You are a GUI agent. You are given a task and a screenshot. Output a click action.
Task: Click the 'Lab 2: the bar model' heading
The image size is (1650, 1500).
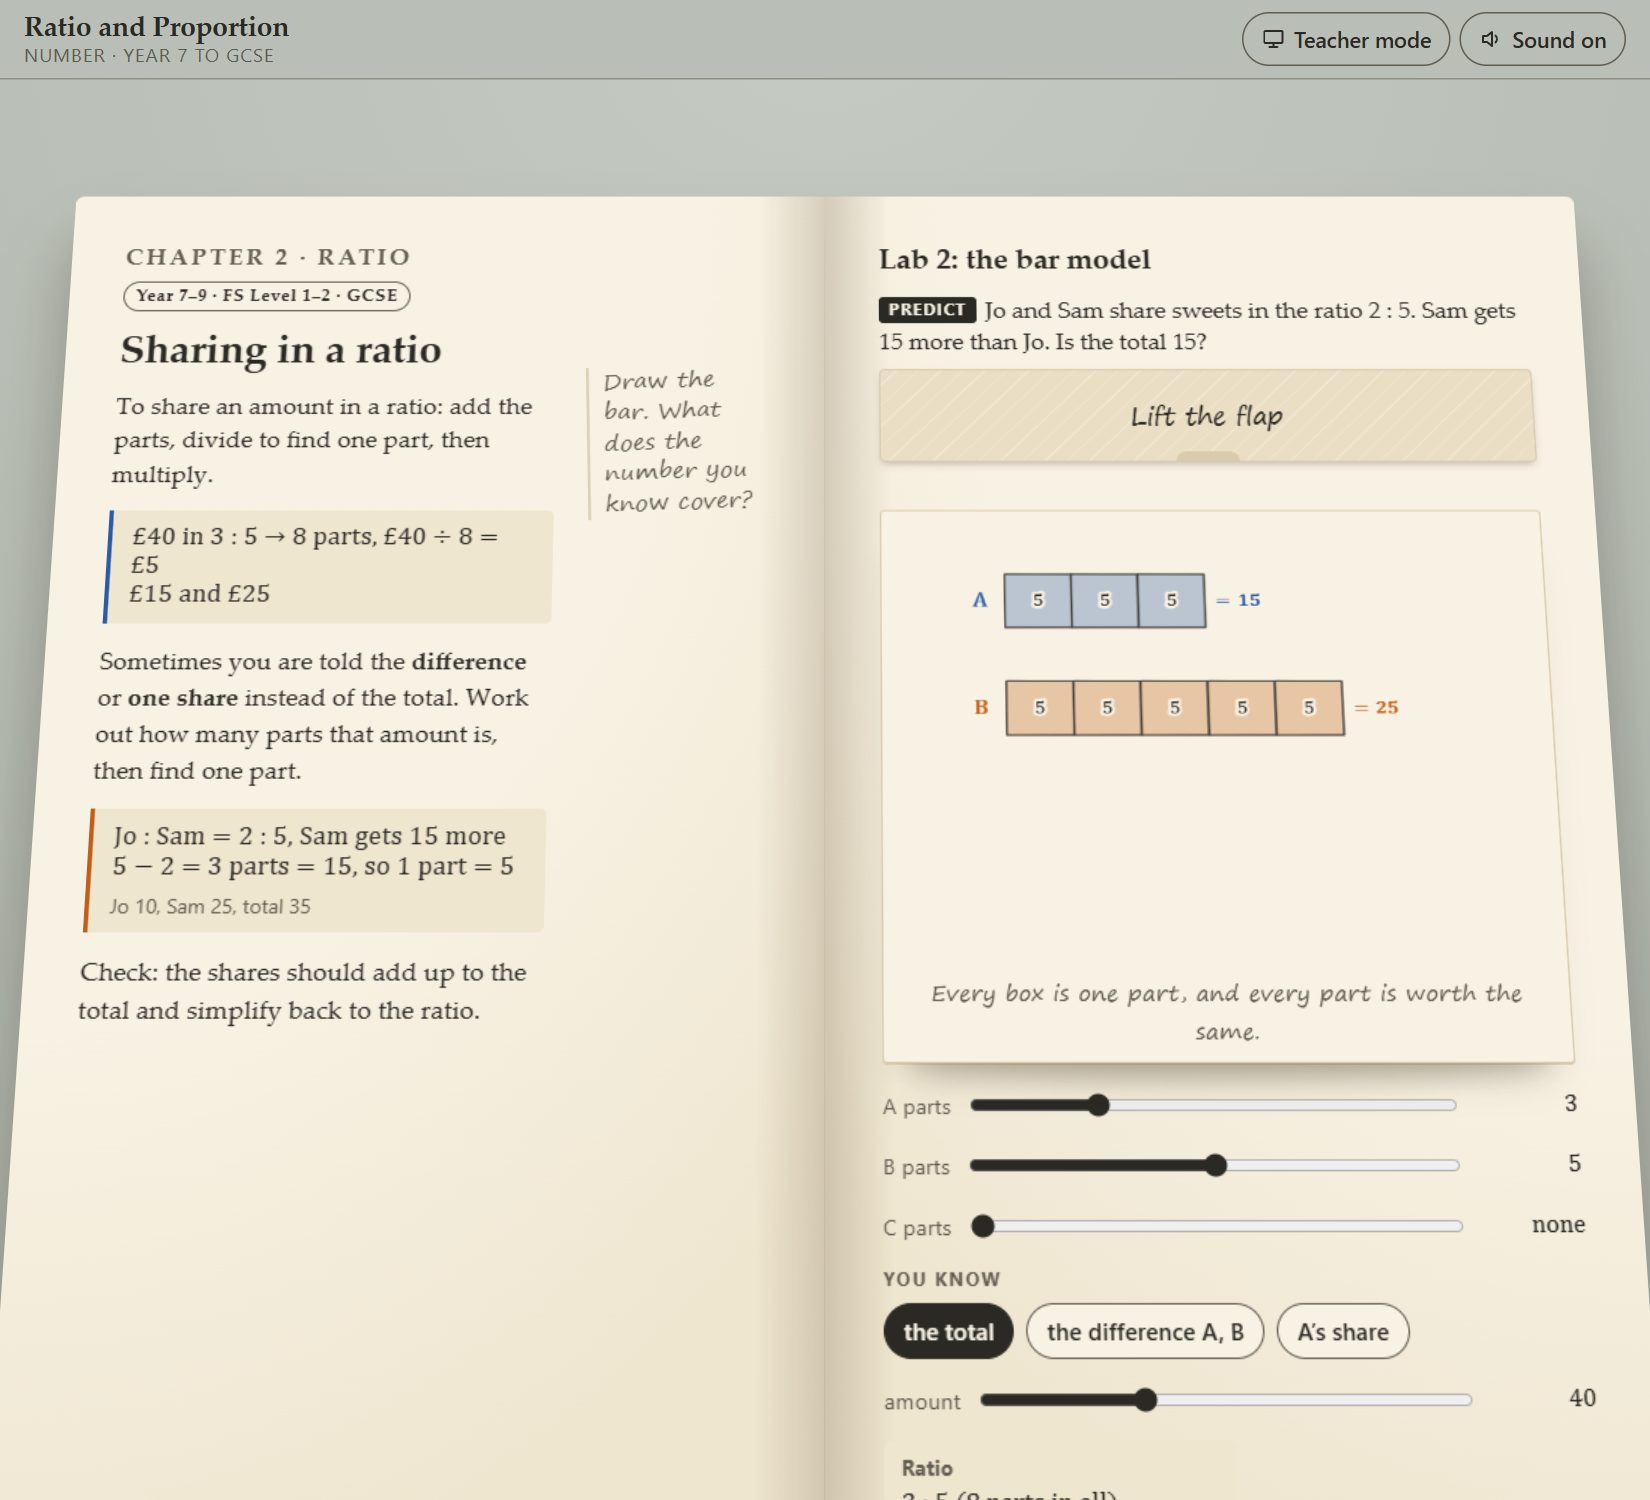[x=1015, y=260]
